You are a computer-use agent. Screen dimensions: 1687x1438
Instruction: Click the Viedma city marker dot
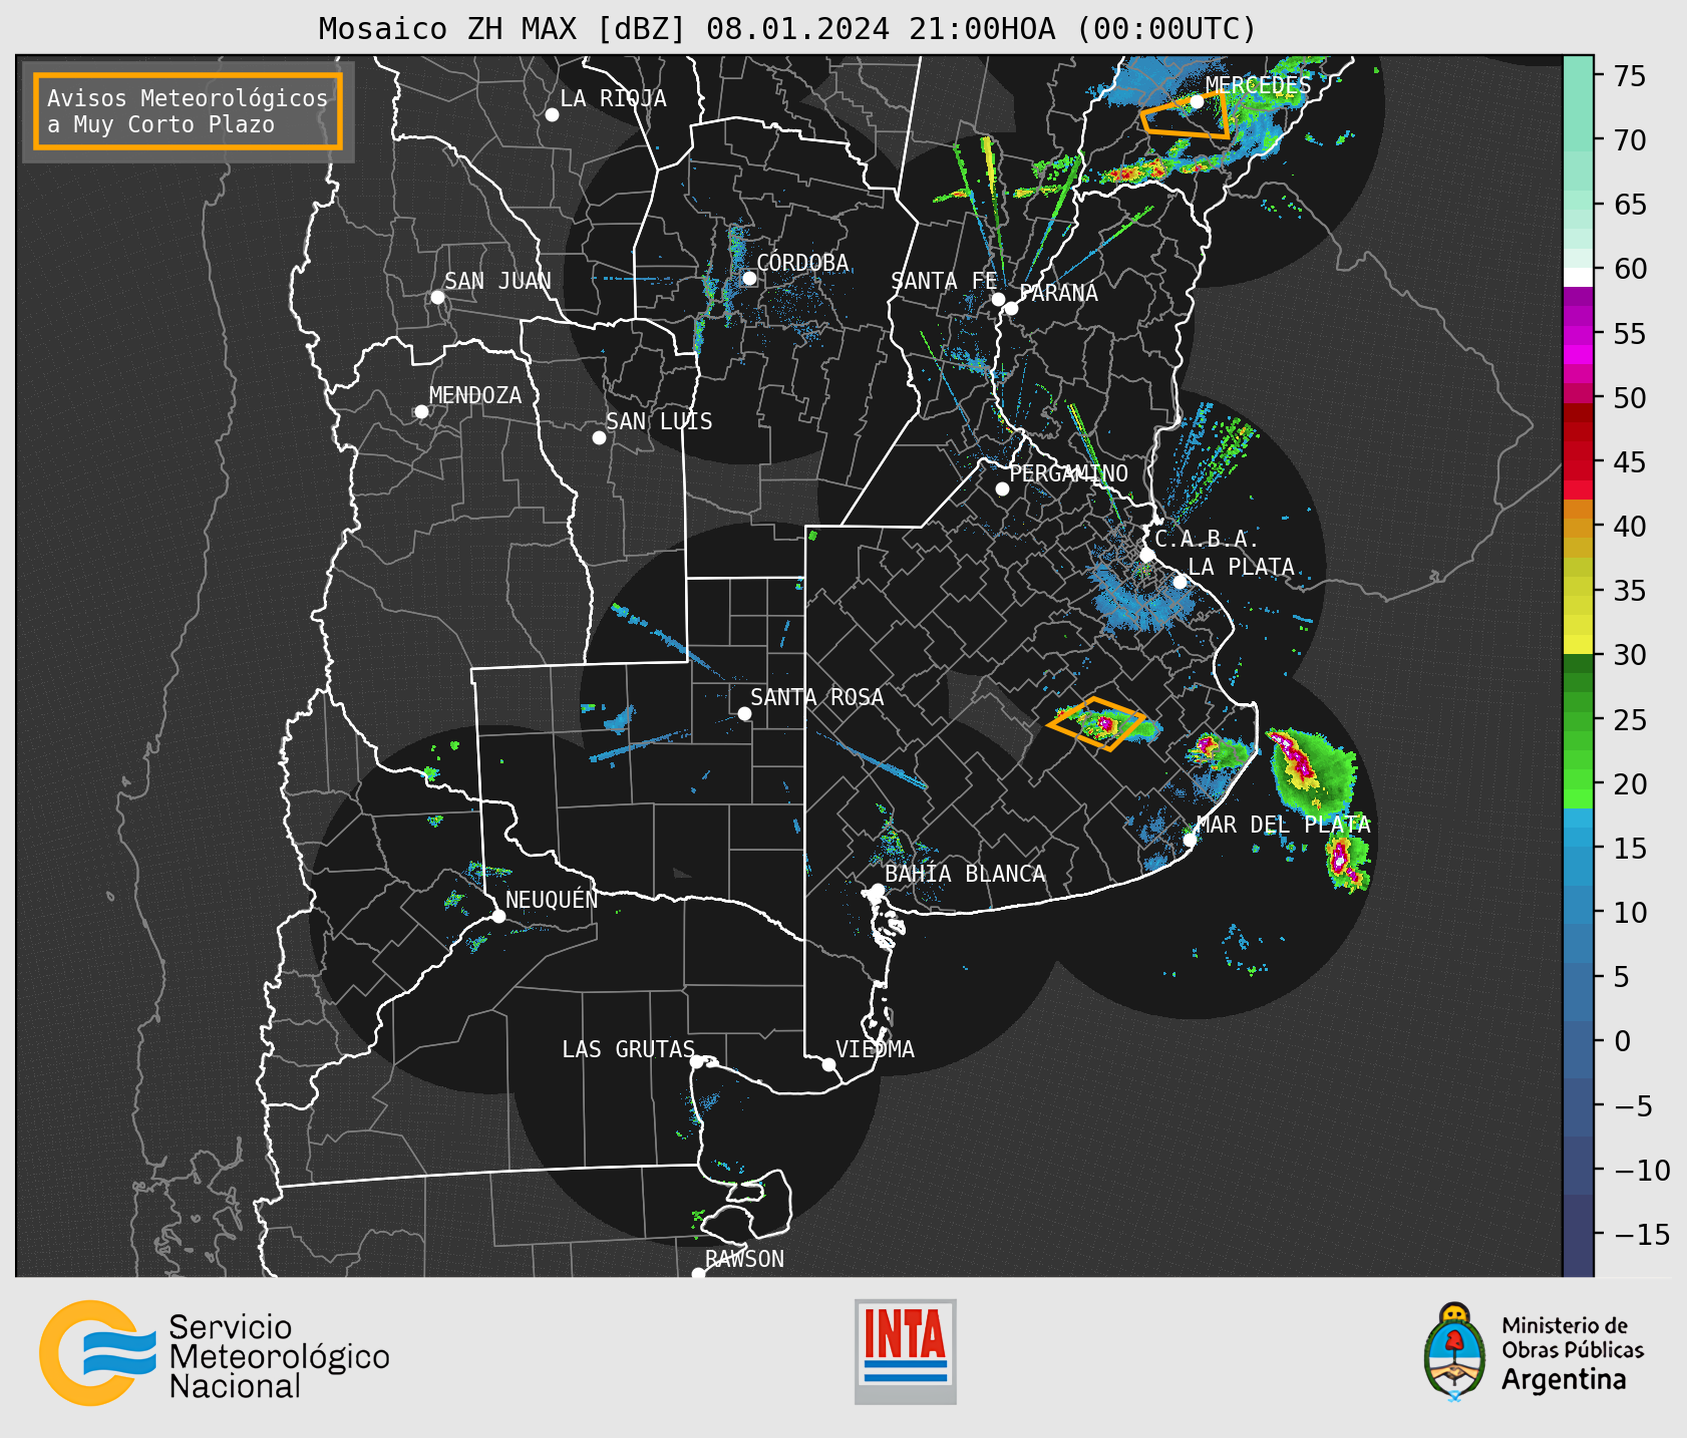(x=828, y=1065)
